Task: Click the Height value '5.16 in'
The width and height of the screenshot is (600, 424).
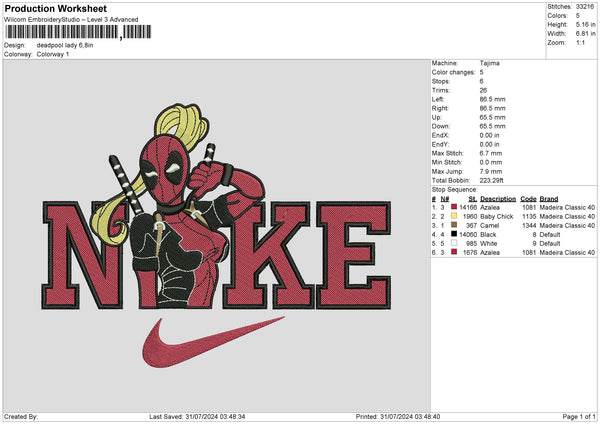Action: coord(585,24)
